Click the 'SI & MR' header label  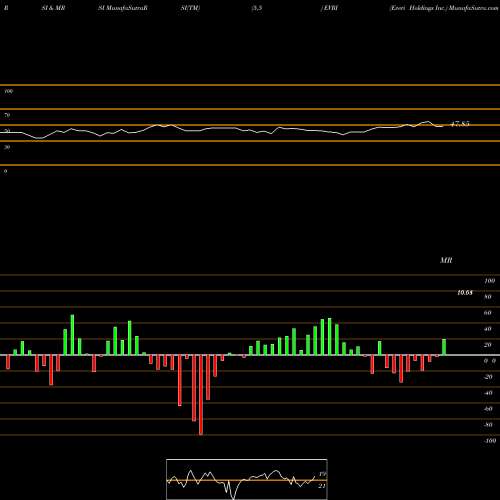pyautogui.click(x=53, y=8)
